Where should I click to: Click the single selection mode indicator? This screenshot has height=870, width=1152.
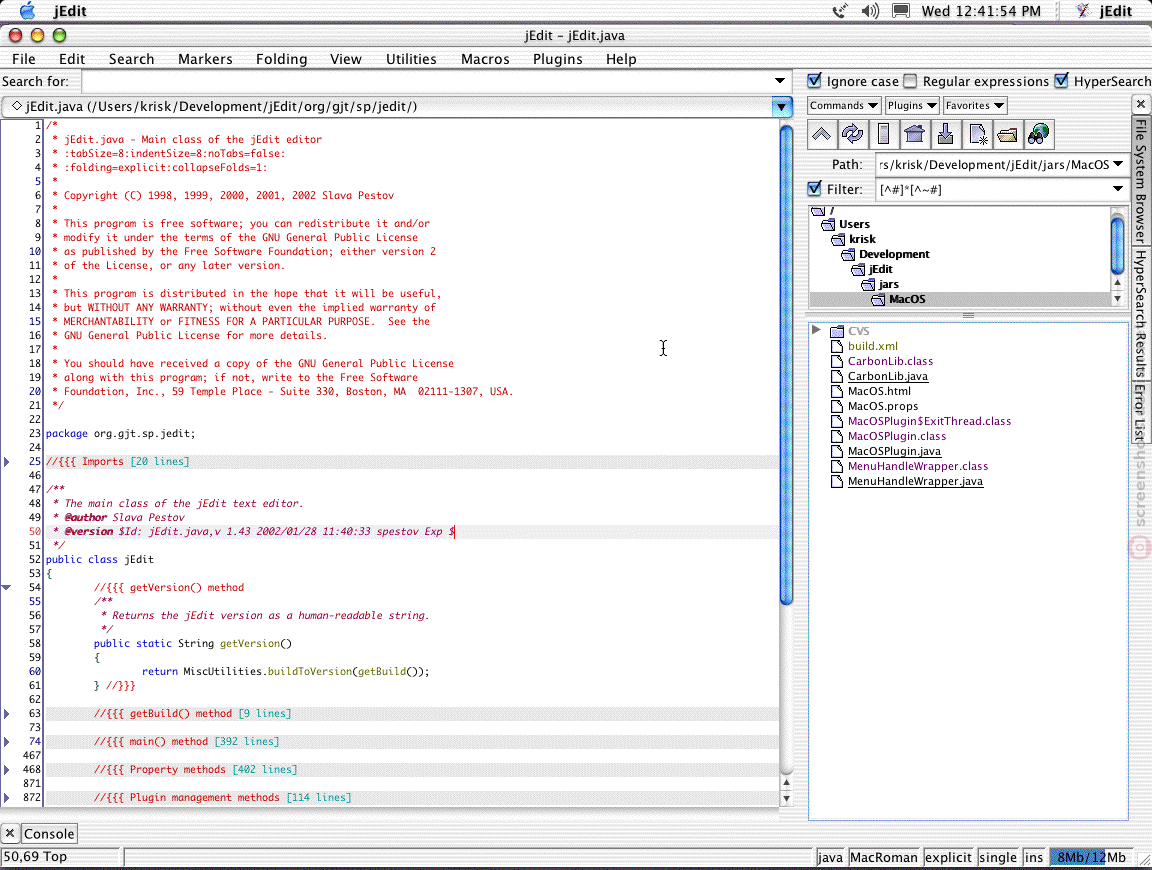(x=998, y=857)
